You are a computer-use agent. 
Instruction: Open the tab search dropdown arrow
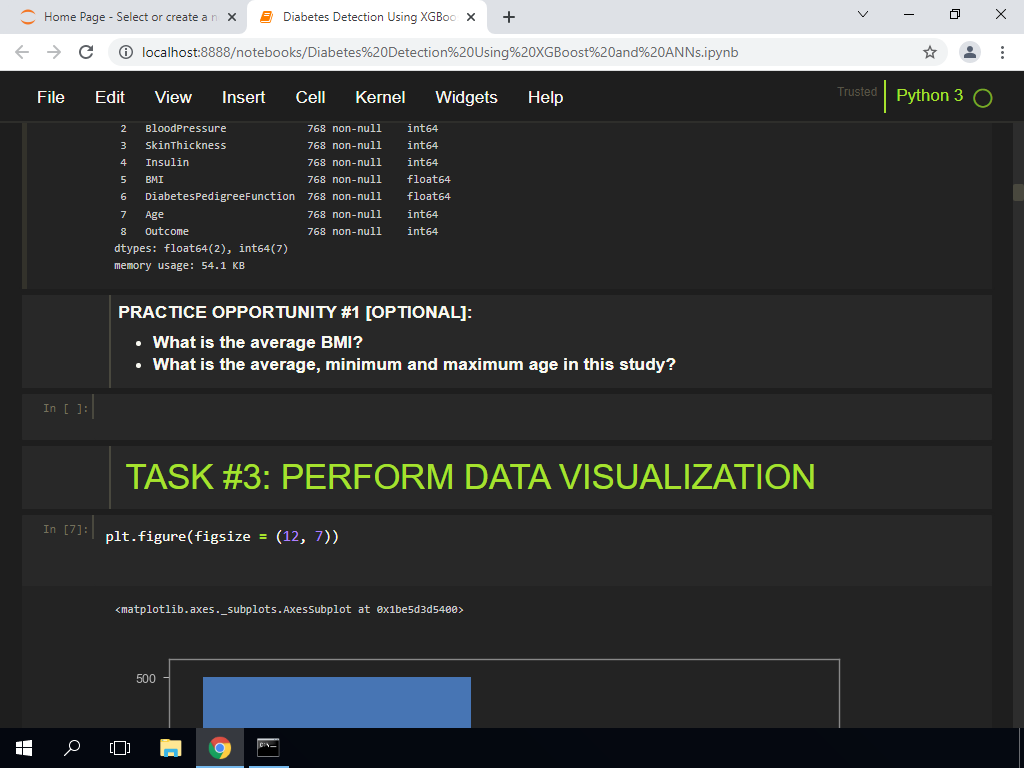coord(863,14)
